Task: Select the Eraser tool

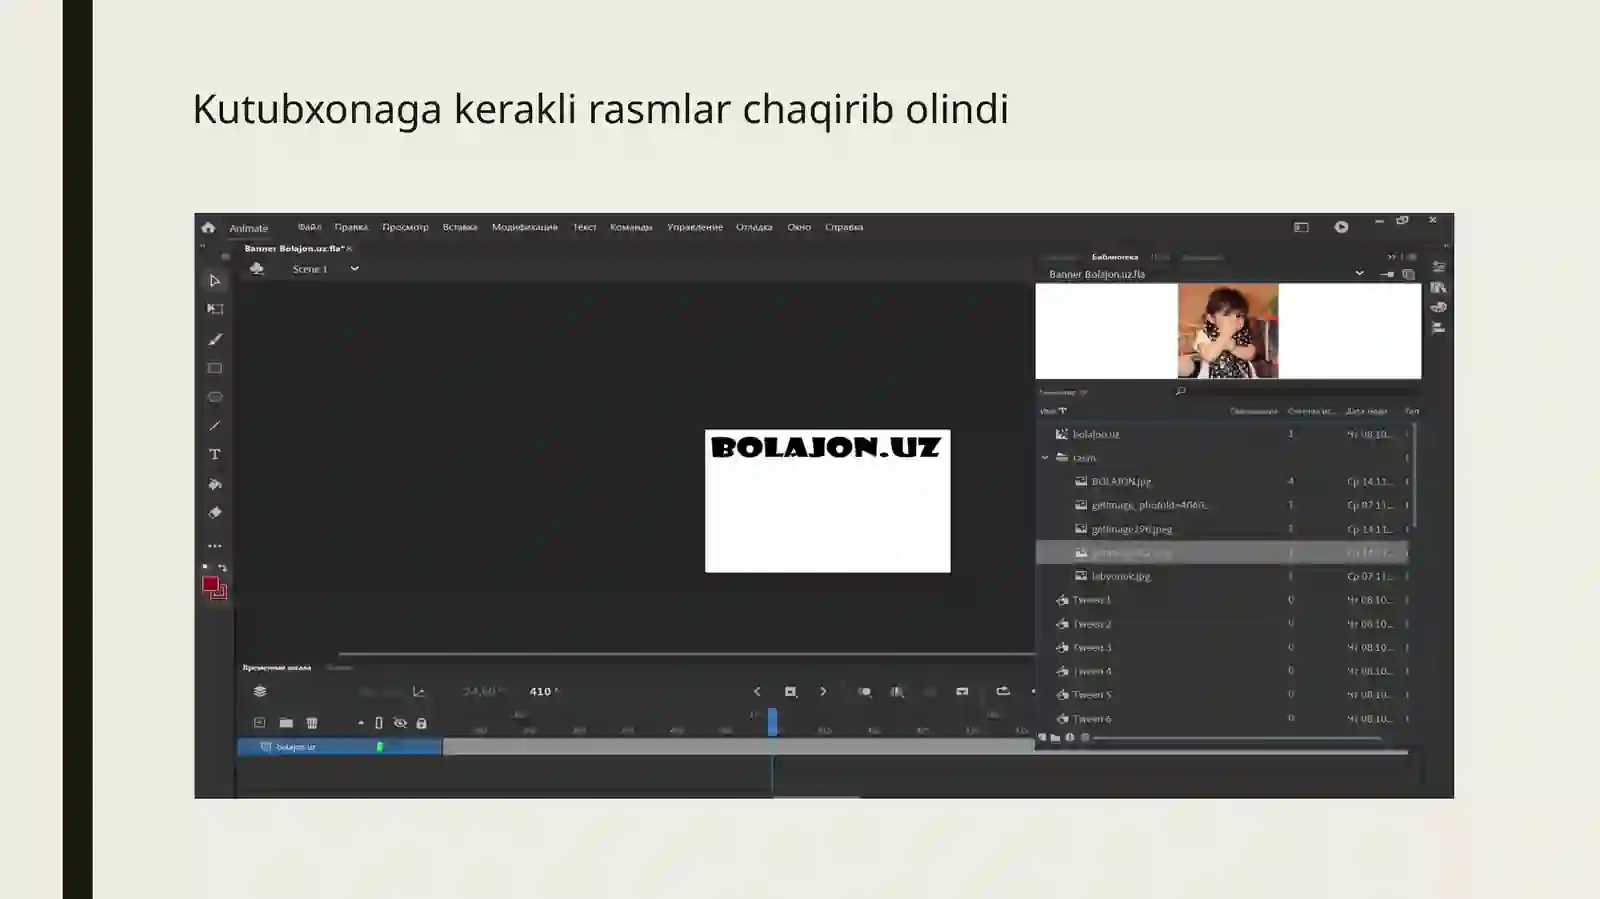Action: click(214, 512)
